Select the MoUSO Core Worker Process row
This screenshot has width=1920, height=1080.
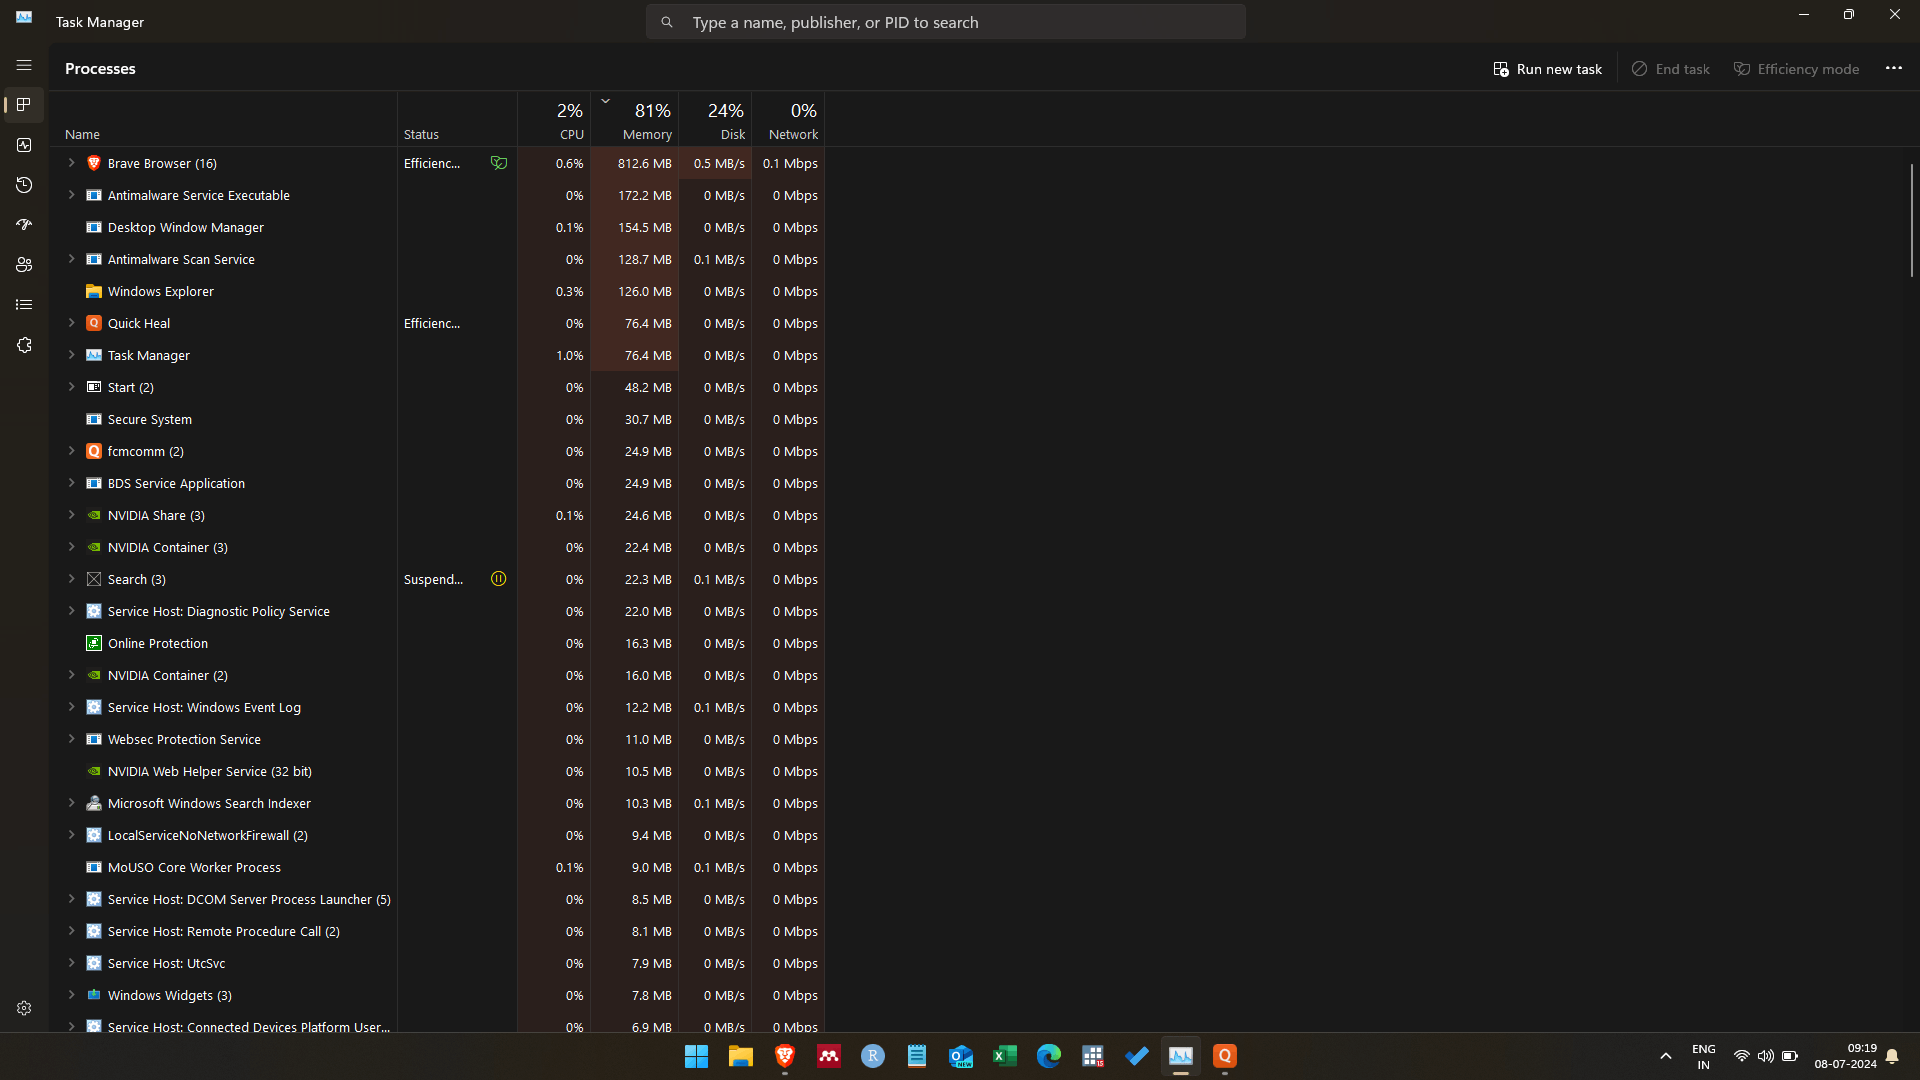pos(438,867)
